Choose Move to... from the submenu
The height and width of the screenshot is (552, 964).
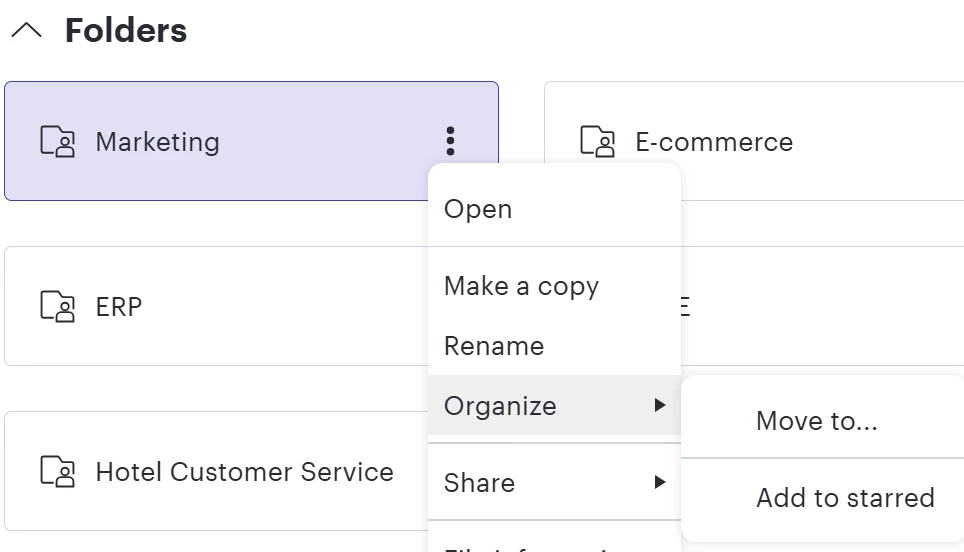816,421
